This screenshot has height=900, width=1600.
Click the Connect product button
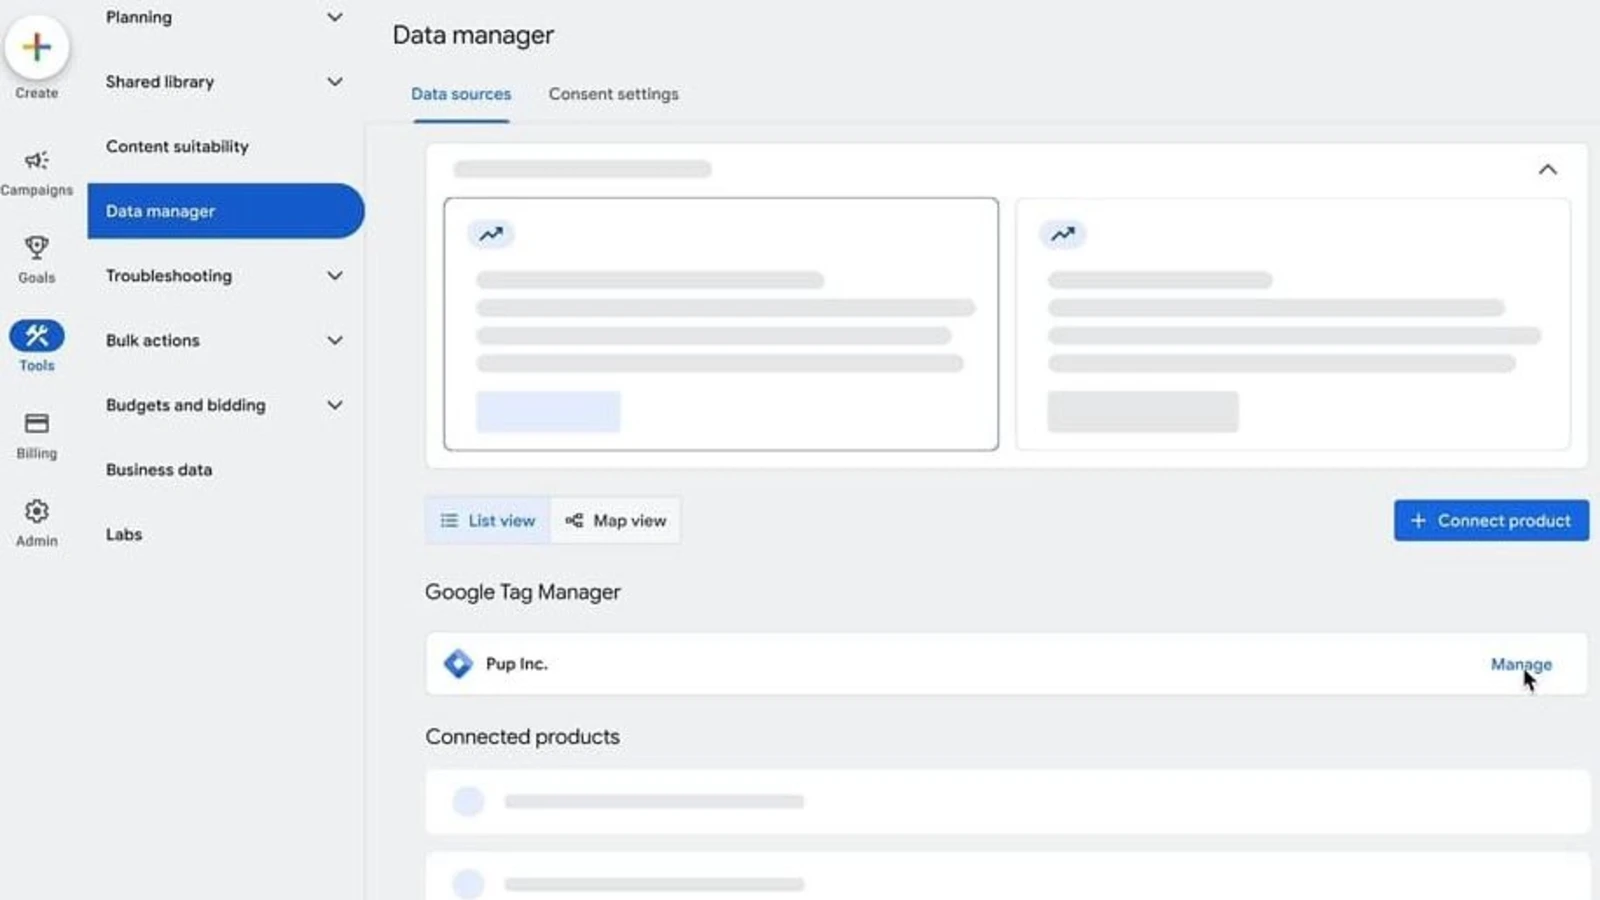click(x=1491, y=521)
